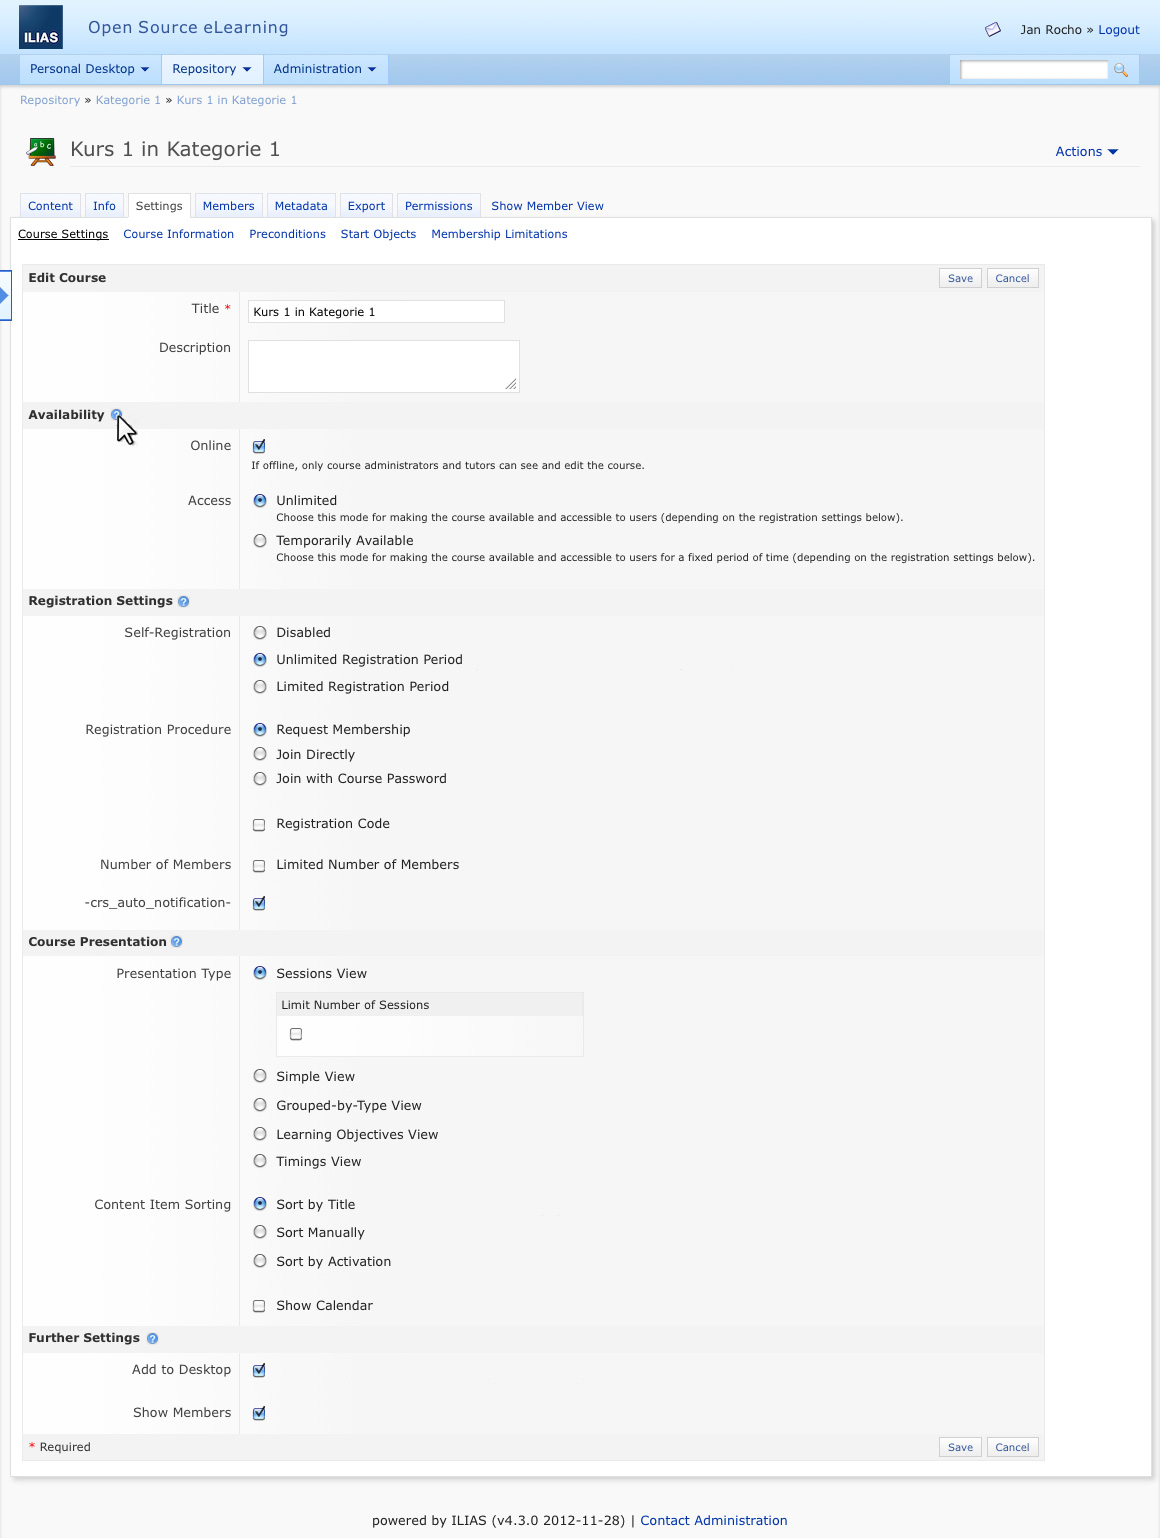
Task: Open Start Objects sub-tab
Action: coord(378,234)
